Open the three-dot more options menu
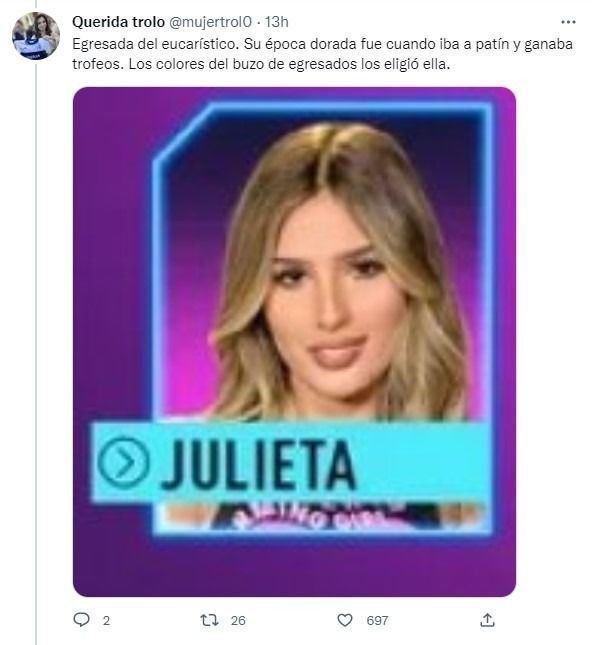592x645 pixels. point(568,22)
